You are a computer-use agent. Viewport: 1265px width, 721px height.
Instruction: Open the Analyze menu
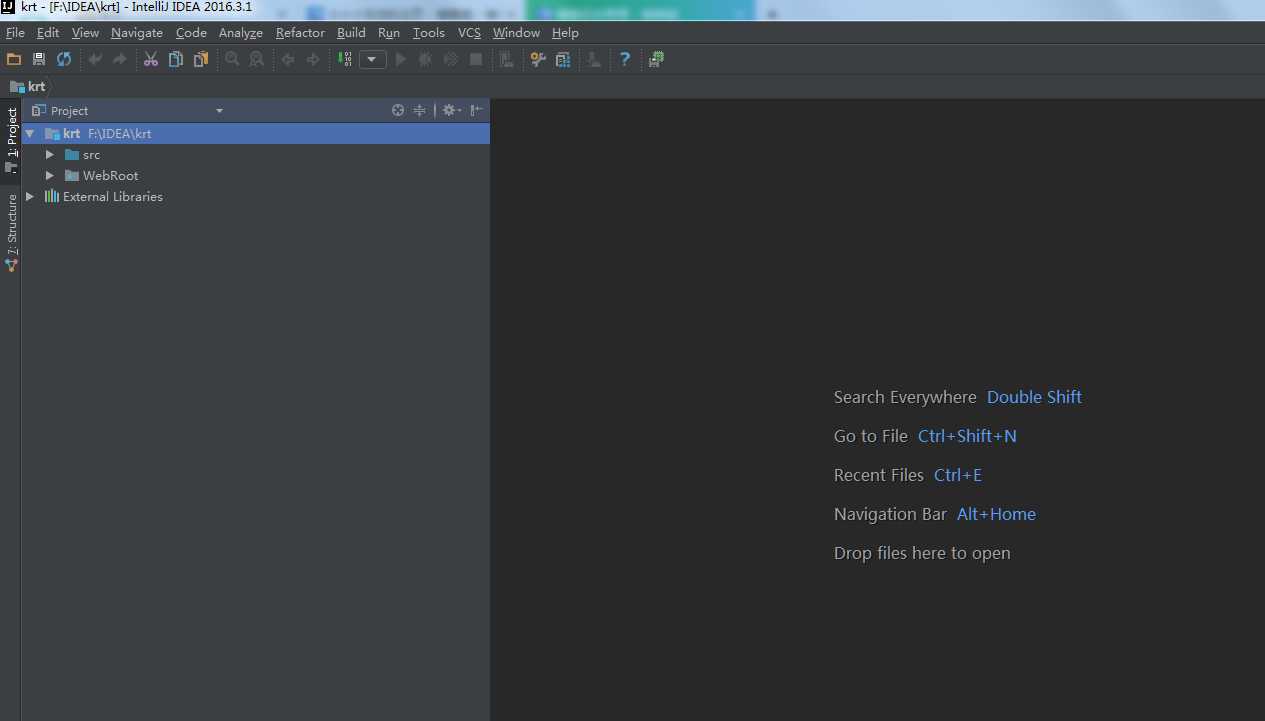(x=241, y=33)
